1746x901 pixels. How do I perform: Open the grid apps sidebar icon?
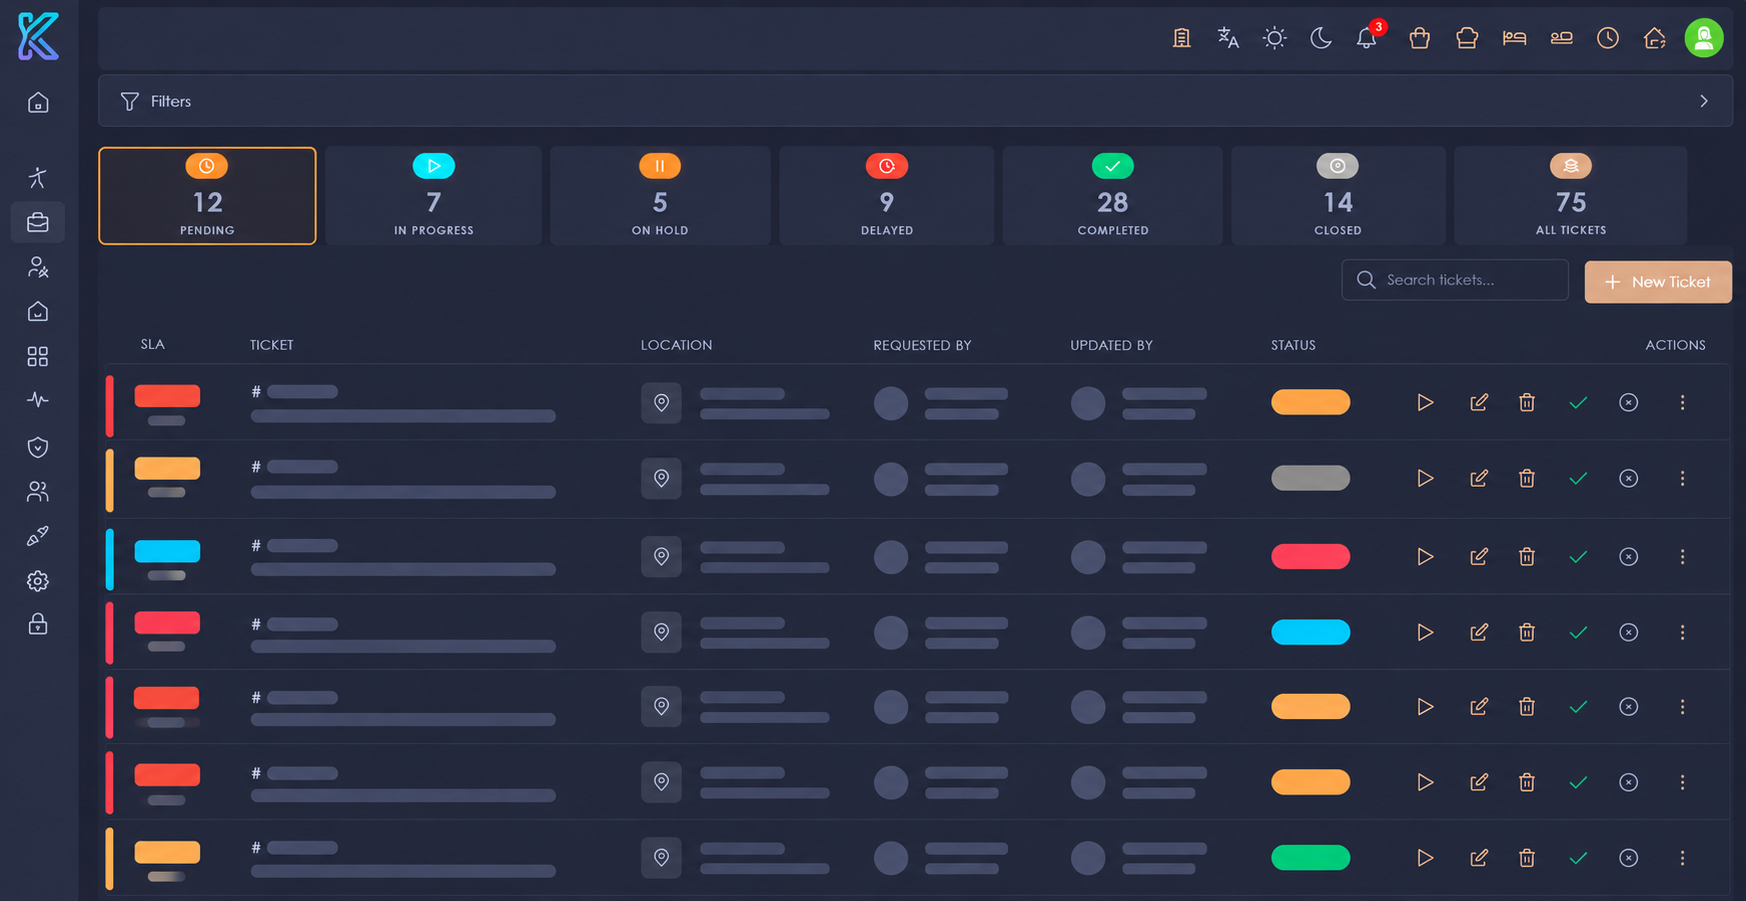point(38,357)
